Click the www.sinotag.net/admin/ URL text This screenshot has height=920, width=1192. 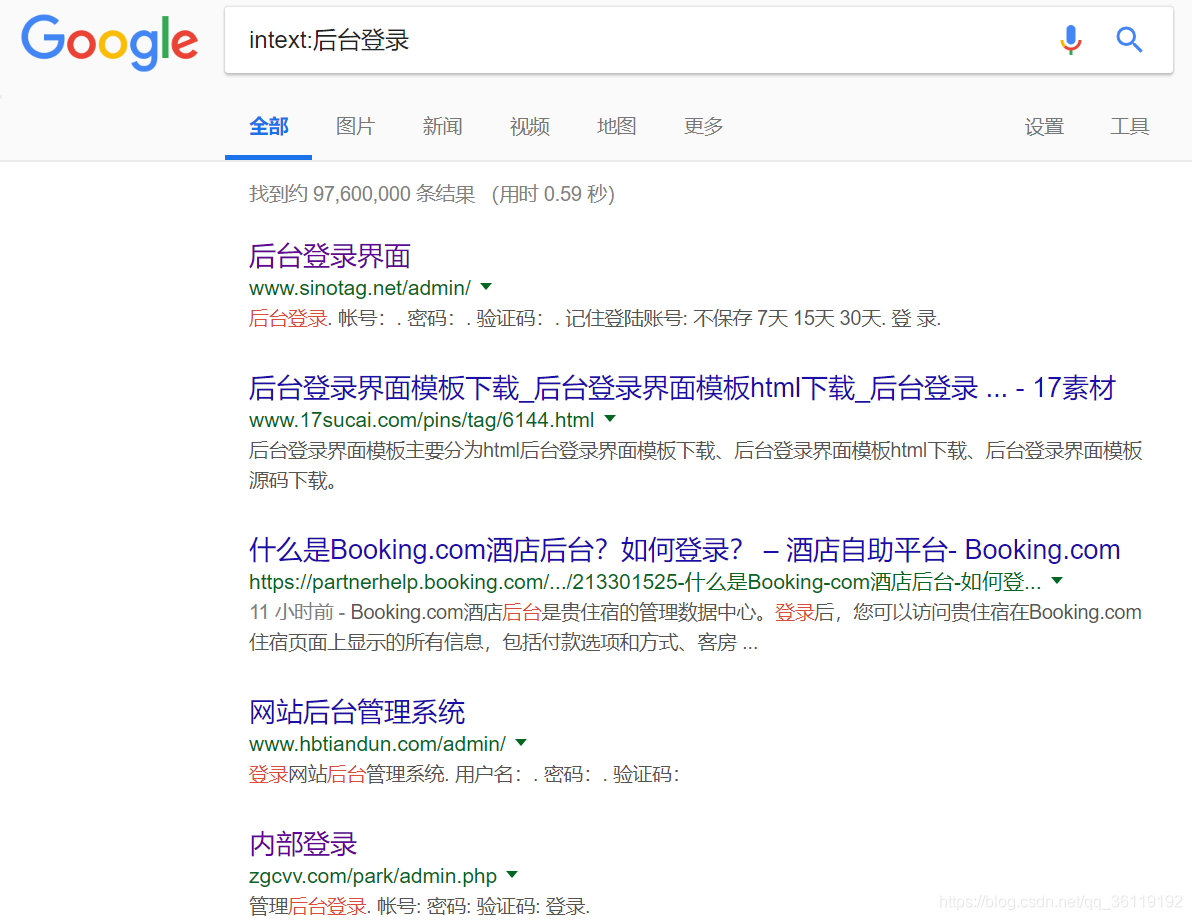(360, 288)
